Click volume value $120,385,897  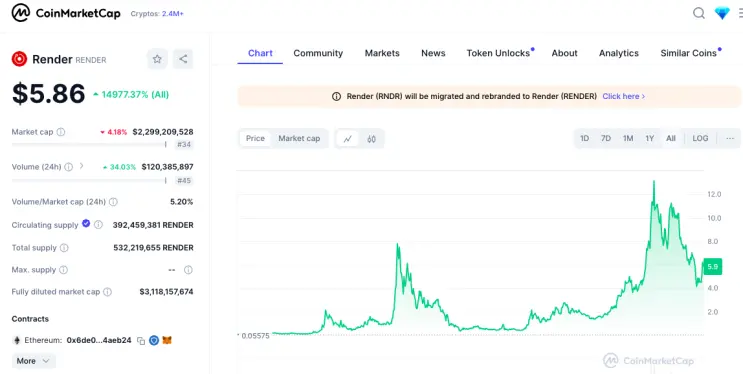click(x=167, y=167)
